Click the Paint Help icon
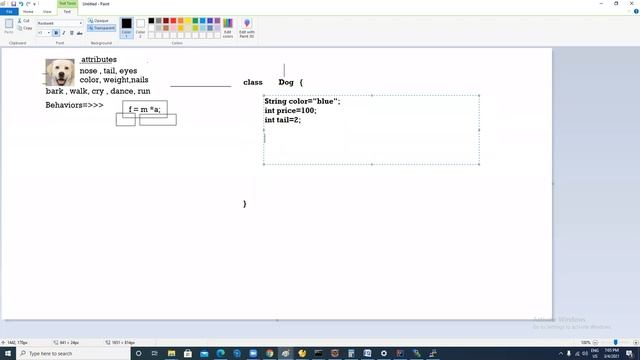Screen dimensions: 640x360 pyautogui.click(x=636, y=11)
